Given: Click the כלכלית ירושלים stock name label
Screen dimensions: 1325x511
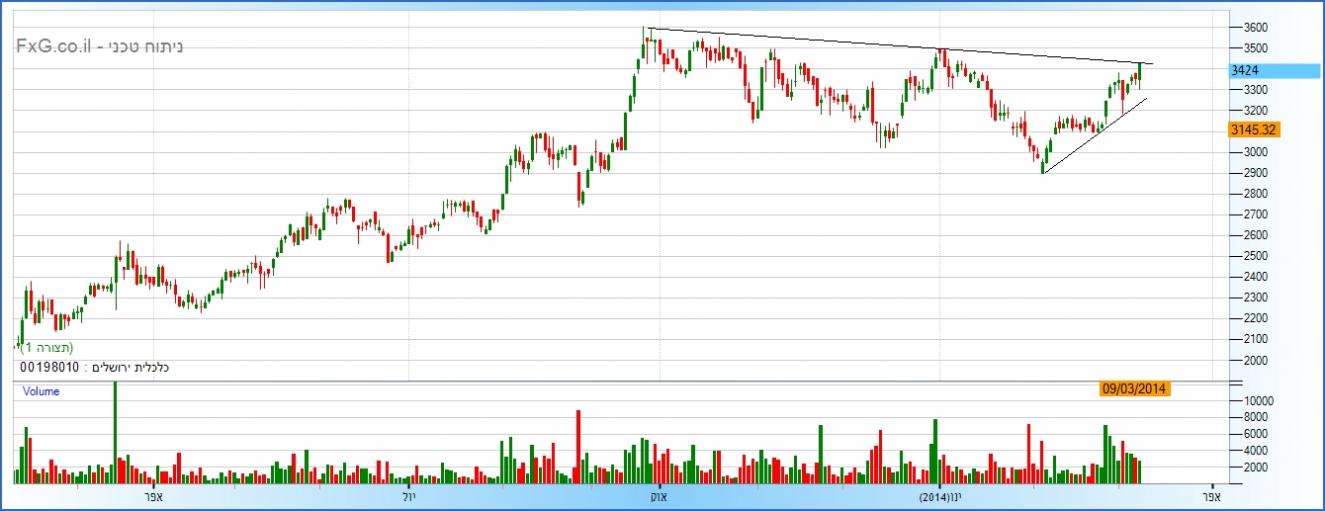Looking at the screenshot, I should pos(130,367).
